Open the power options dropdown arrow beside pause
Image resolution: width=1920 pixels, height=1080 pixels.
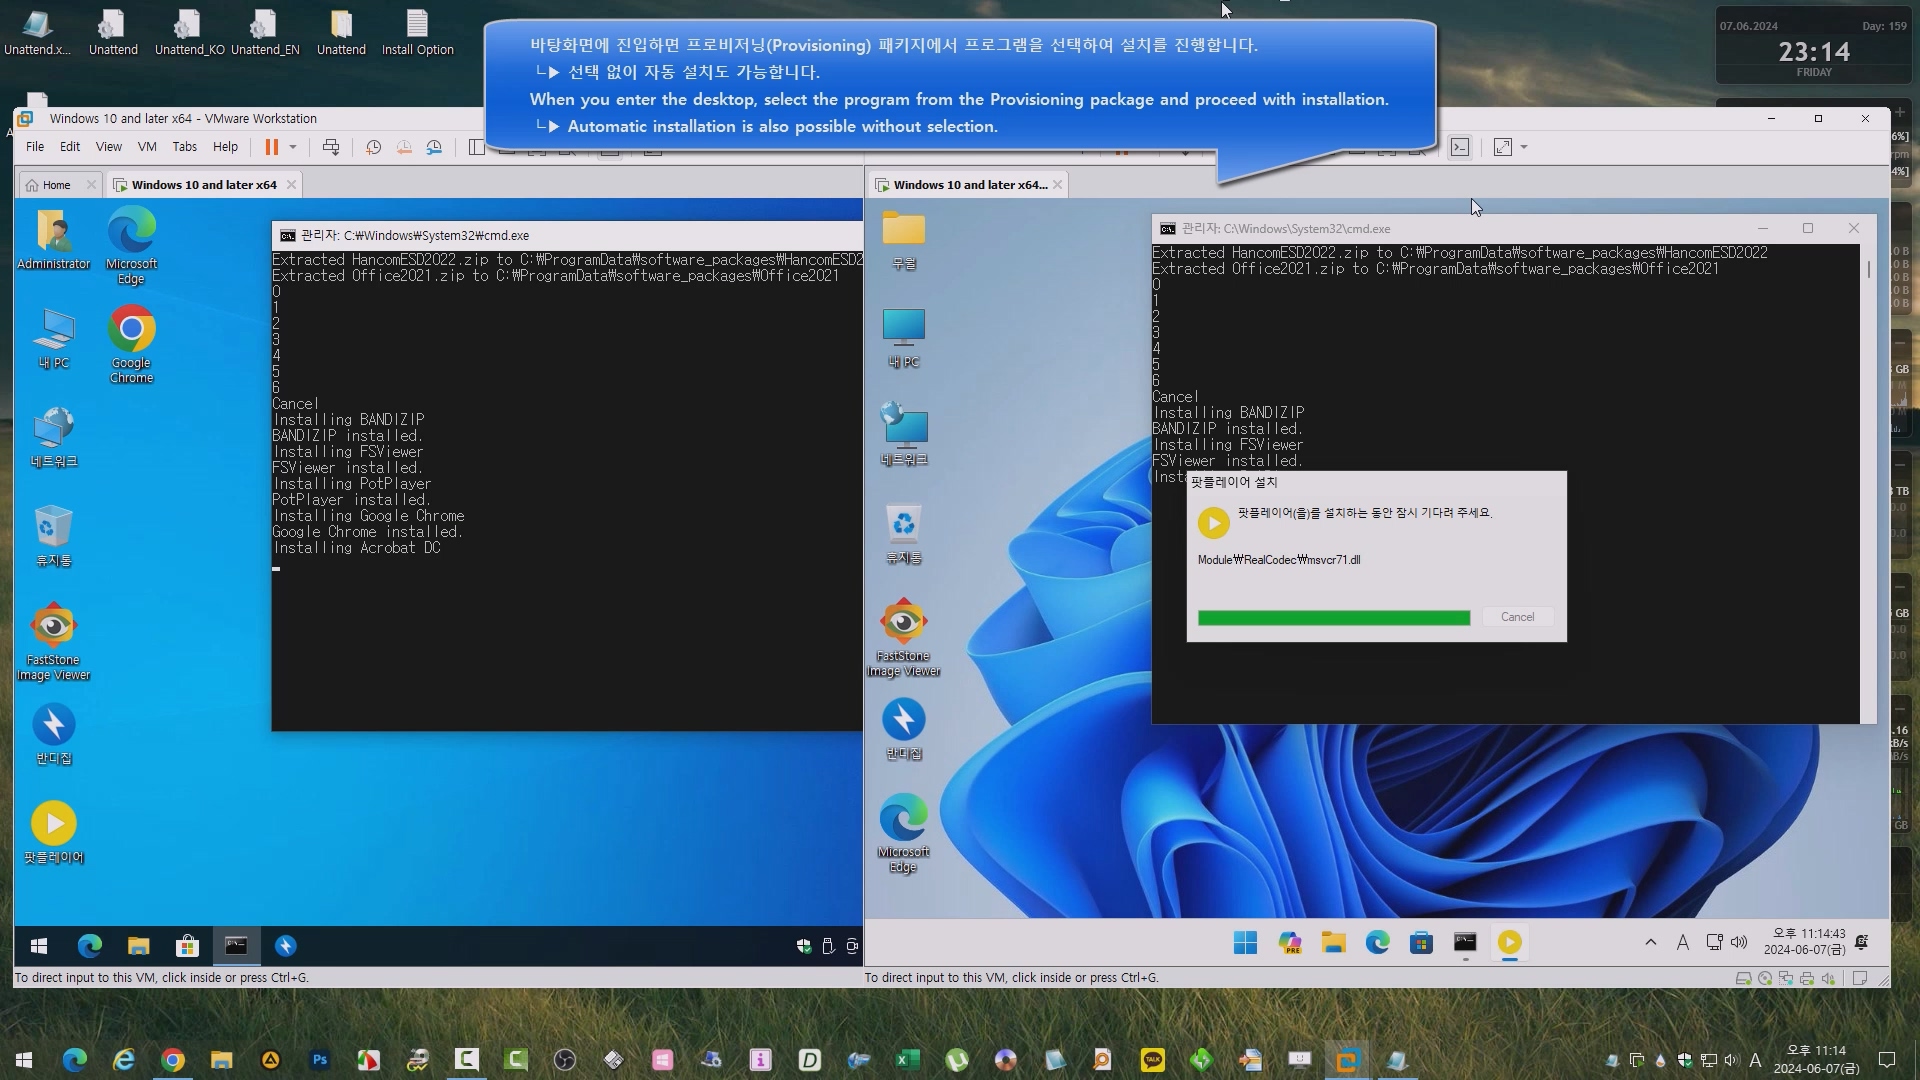[x=293, y=147]
